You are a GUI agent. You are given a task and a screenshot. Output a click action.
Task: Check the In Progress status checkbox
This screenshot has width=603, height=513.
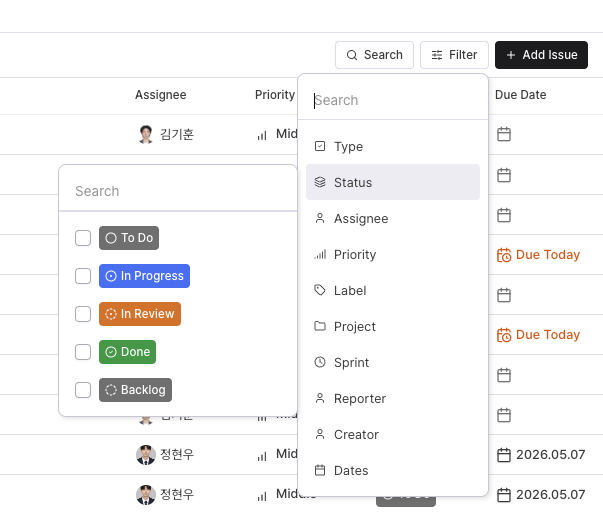pos(83,276)
